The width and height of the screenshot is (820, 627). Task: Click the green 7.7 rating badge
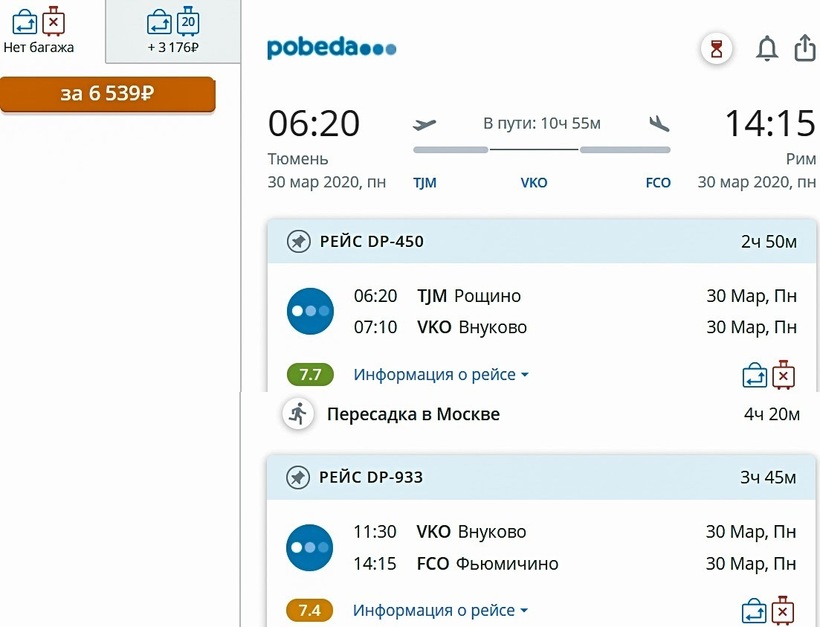point(310,375)
